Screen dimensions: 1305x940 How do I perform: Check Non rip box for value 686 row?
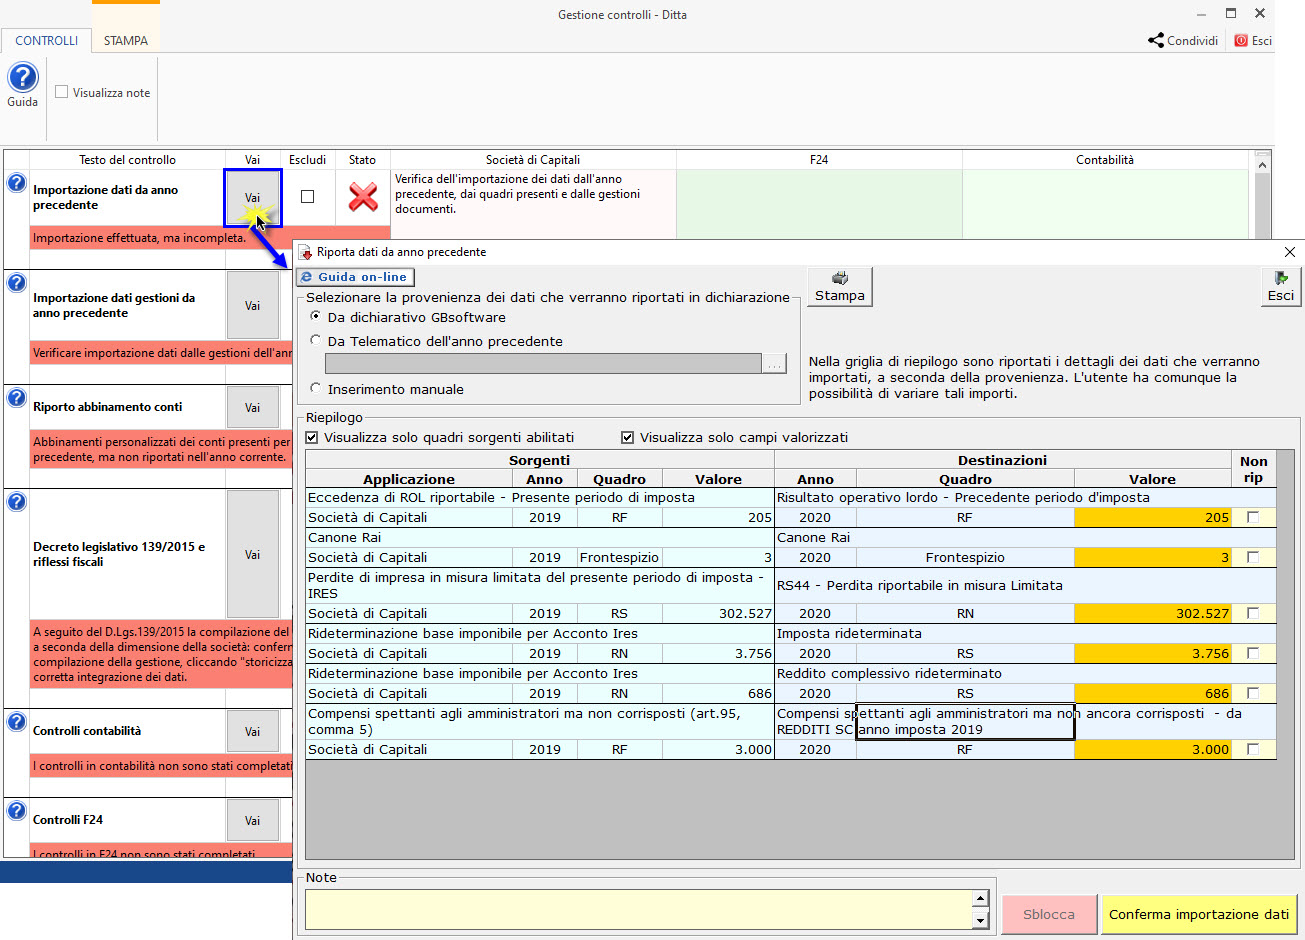coord(1253,693)
